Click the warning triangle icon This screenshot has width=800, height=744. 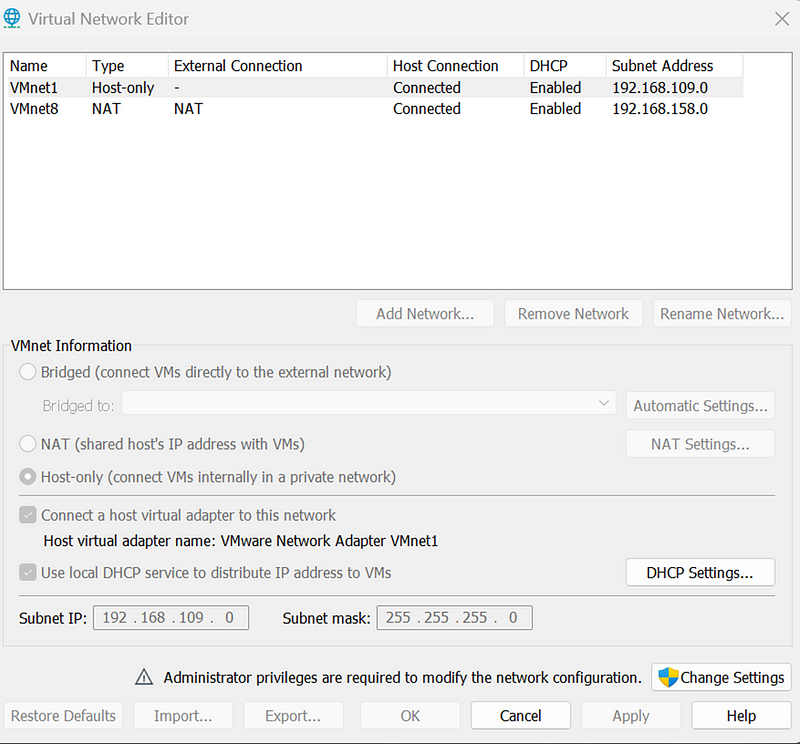pyautogui.click(x=144, y=677)
